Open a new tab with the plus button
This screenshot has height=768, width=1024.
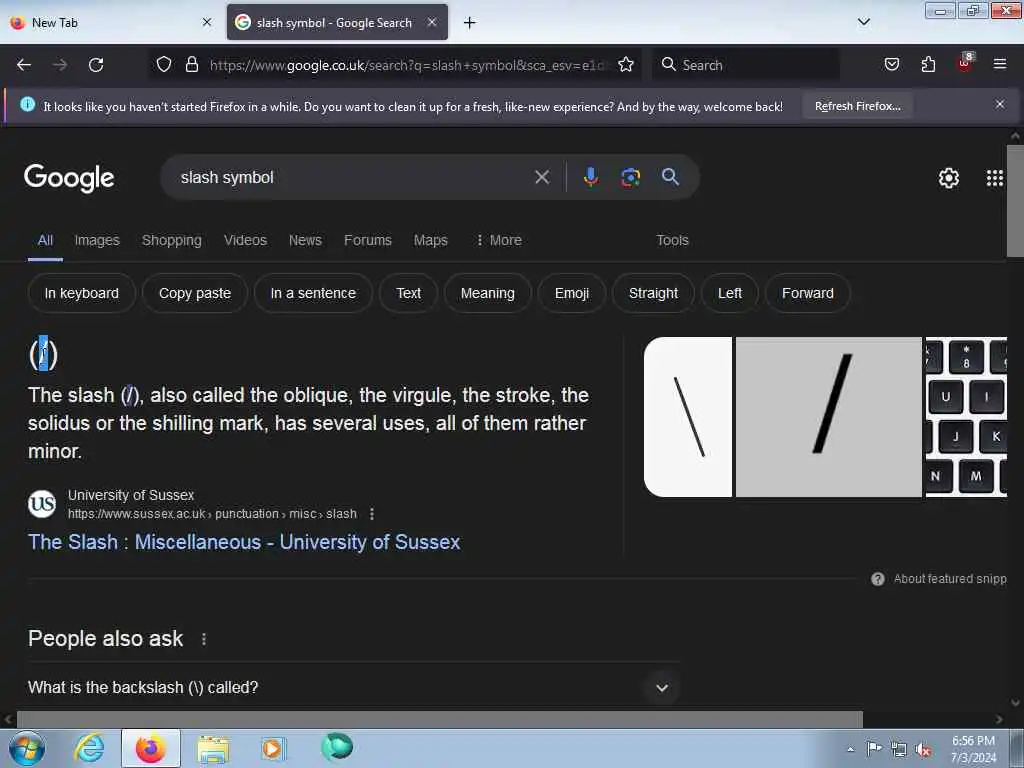click(469, 23)
